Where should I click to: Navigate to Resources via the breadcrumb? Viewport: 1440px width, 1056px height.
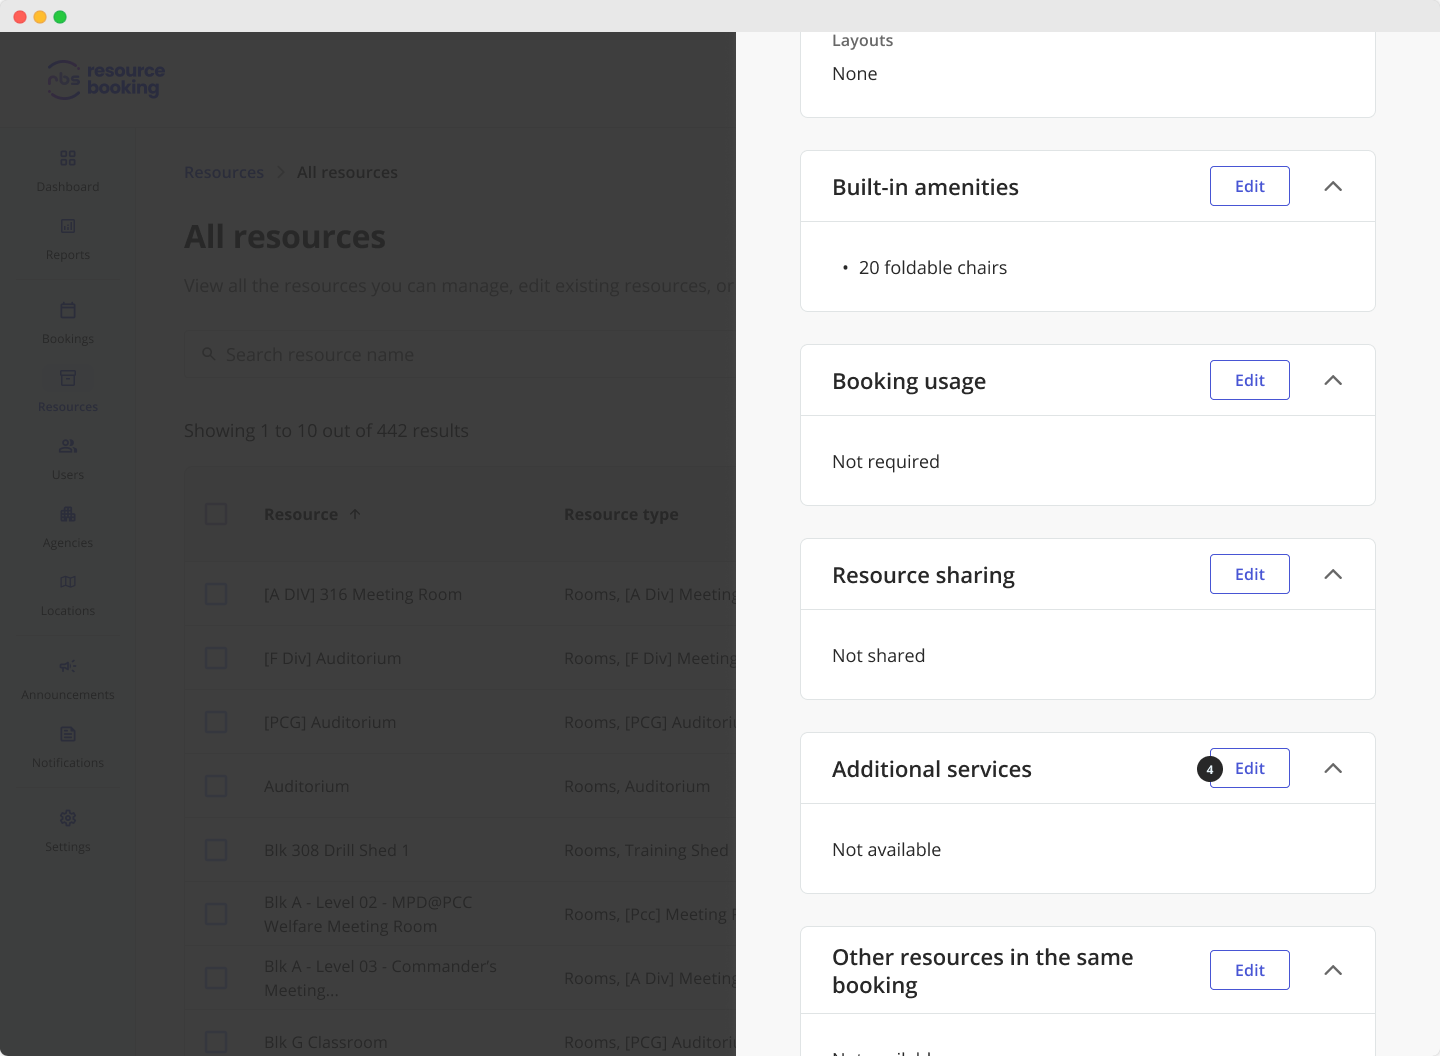point(224,172)
